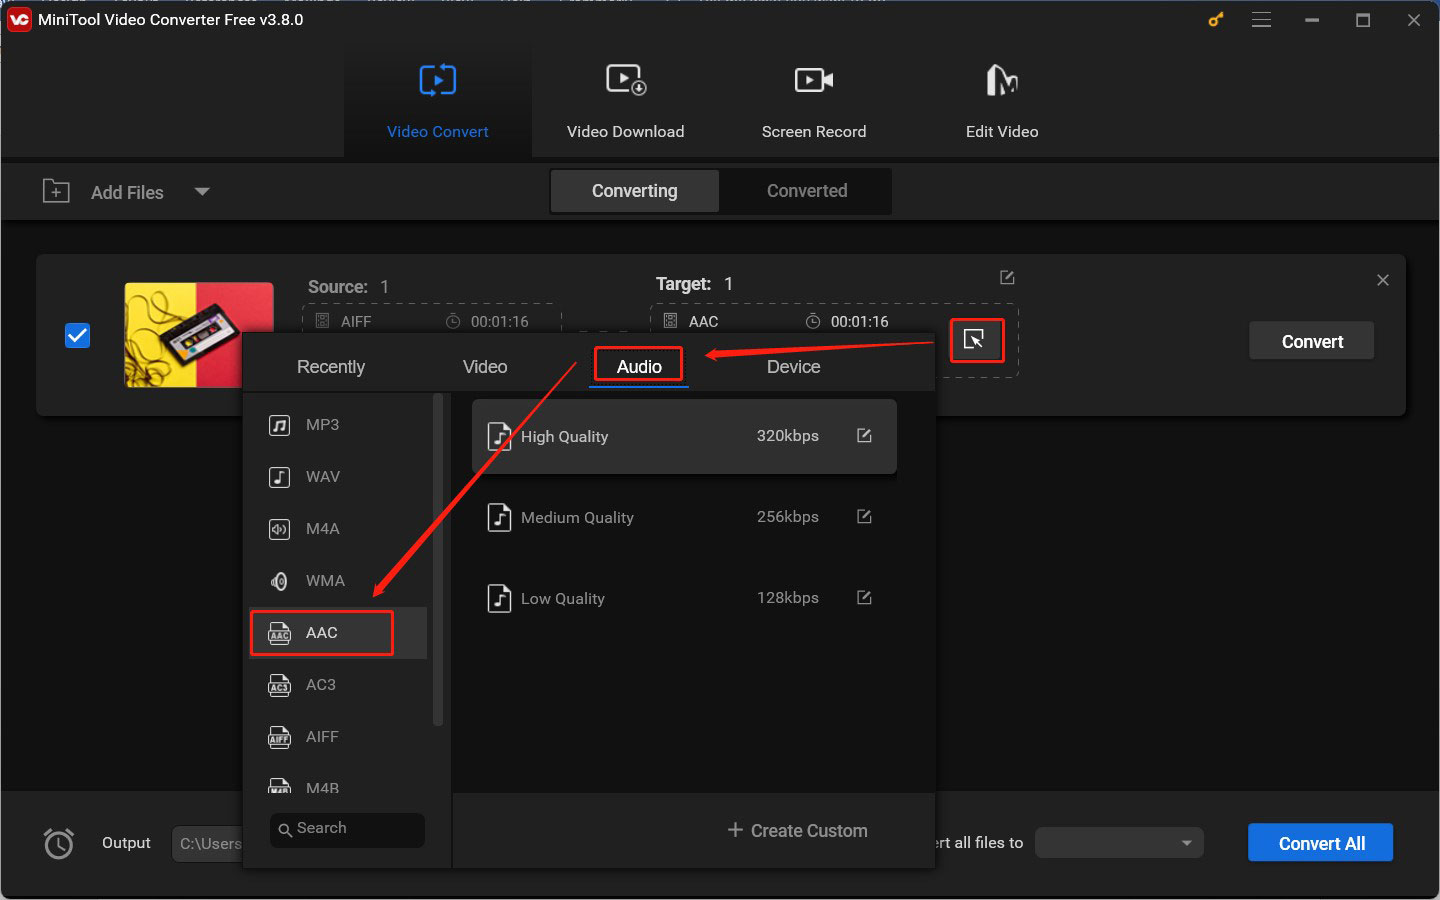The image size is (1440, 900).
Task: Edit the Low Quality preset settings
Action: click(865, 597)
